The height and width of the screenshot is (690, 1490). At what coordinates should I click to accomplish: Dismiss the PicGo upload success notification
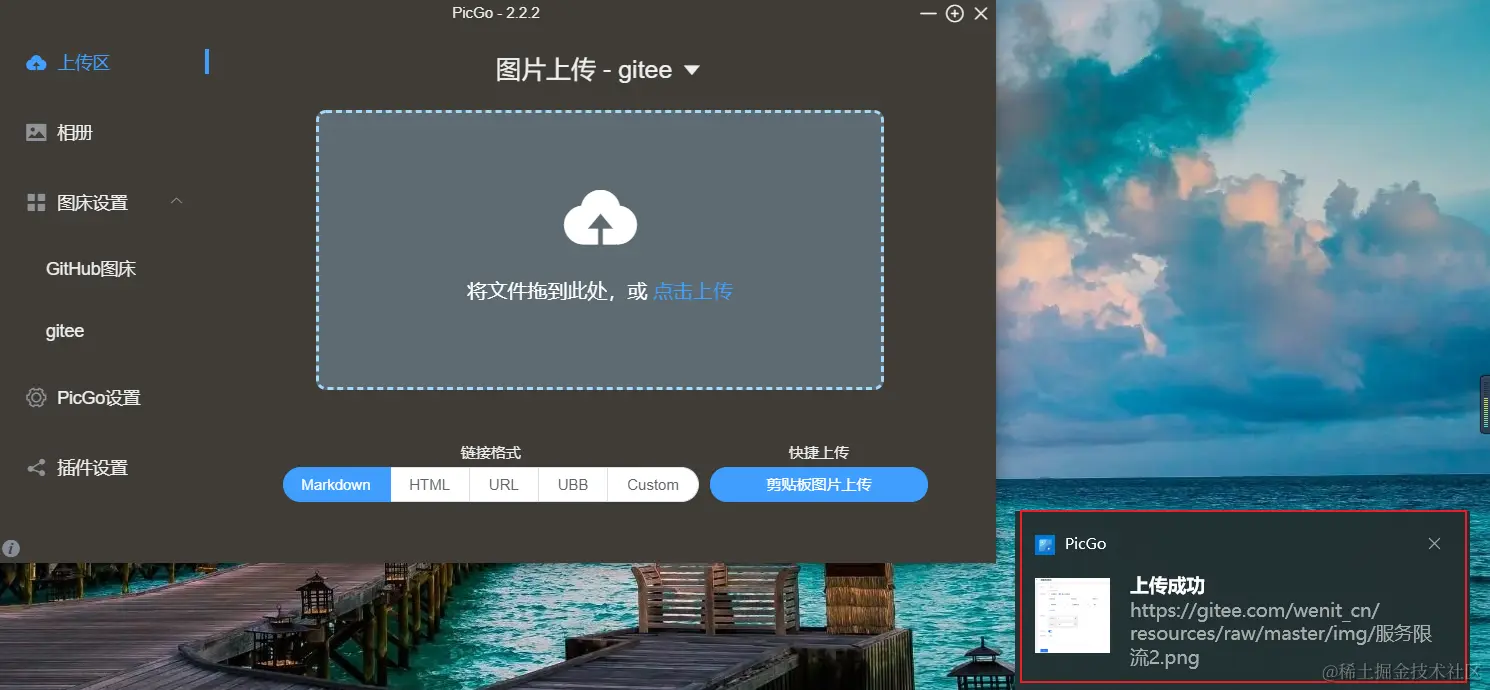1434,544
